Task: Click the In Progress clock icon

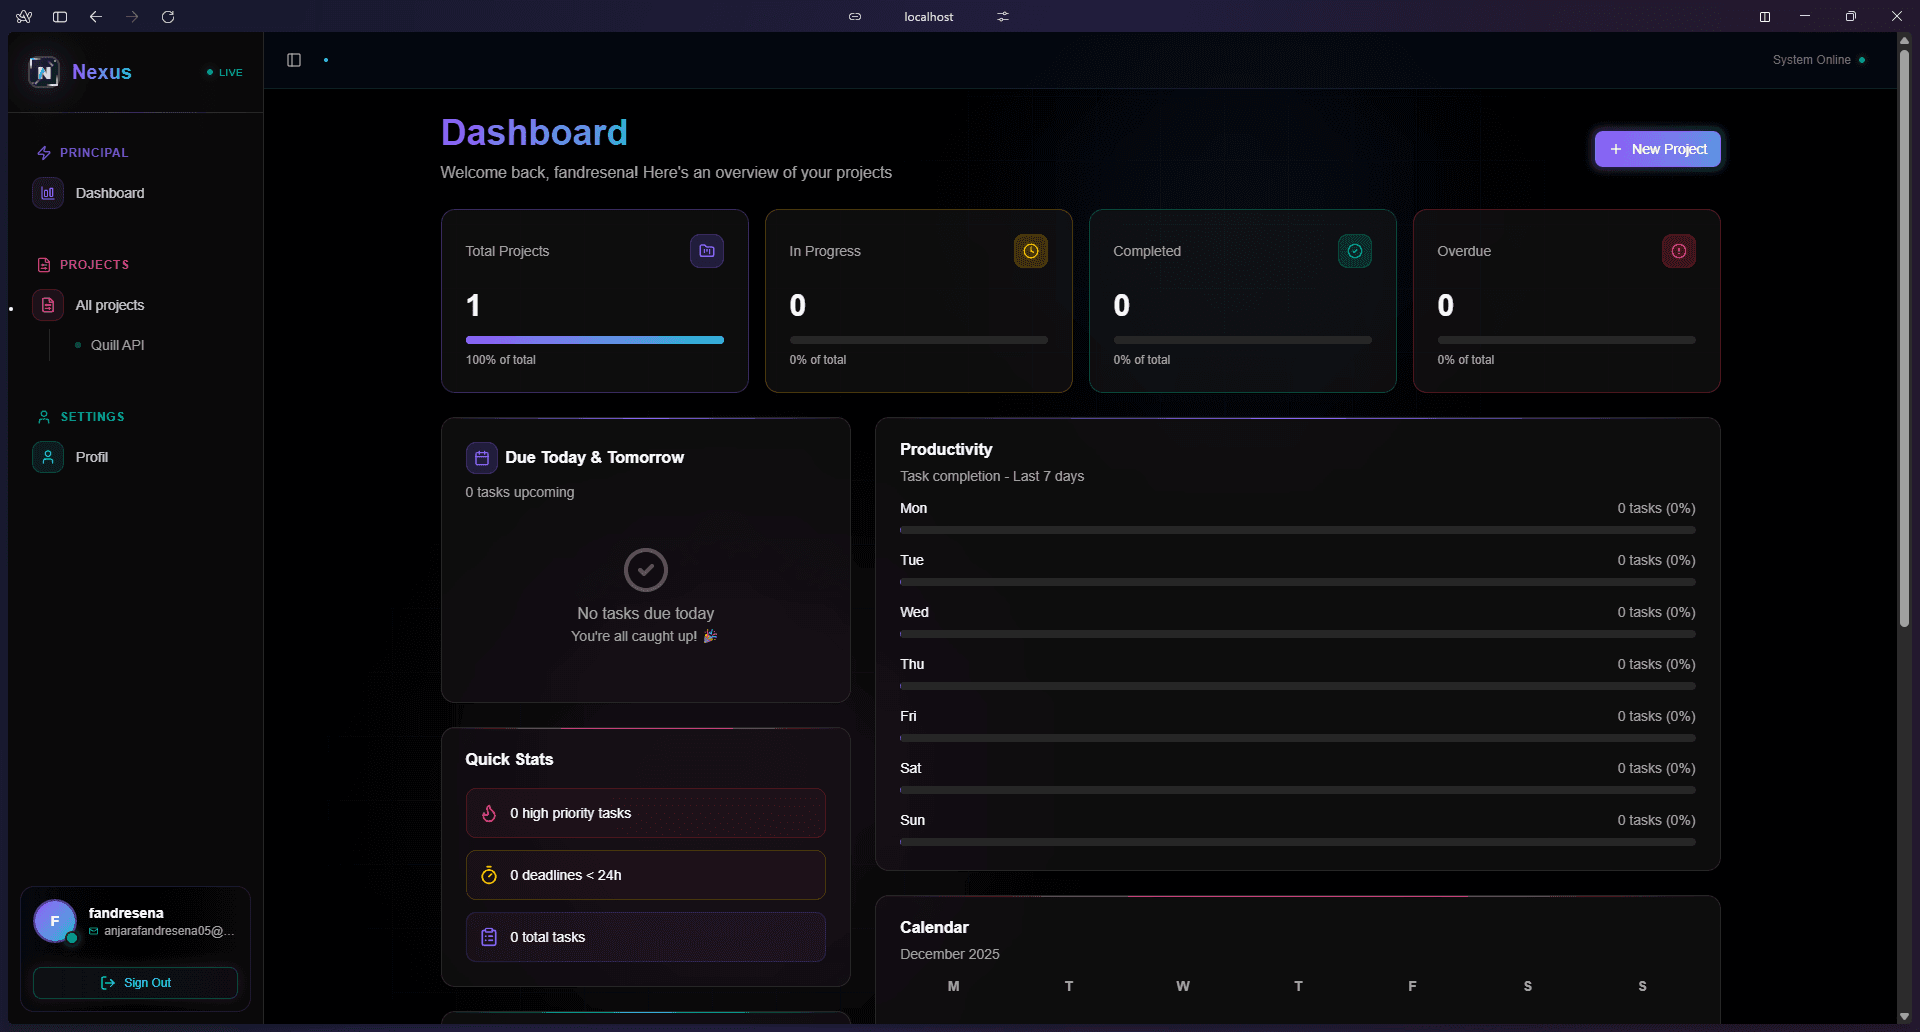Action: pyautogui.click(x=1031, y=251)
